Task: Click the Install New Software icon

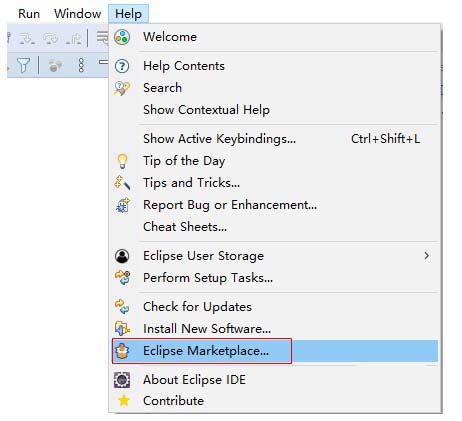Action: pos(122,329)
